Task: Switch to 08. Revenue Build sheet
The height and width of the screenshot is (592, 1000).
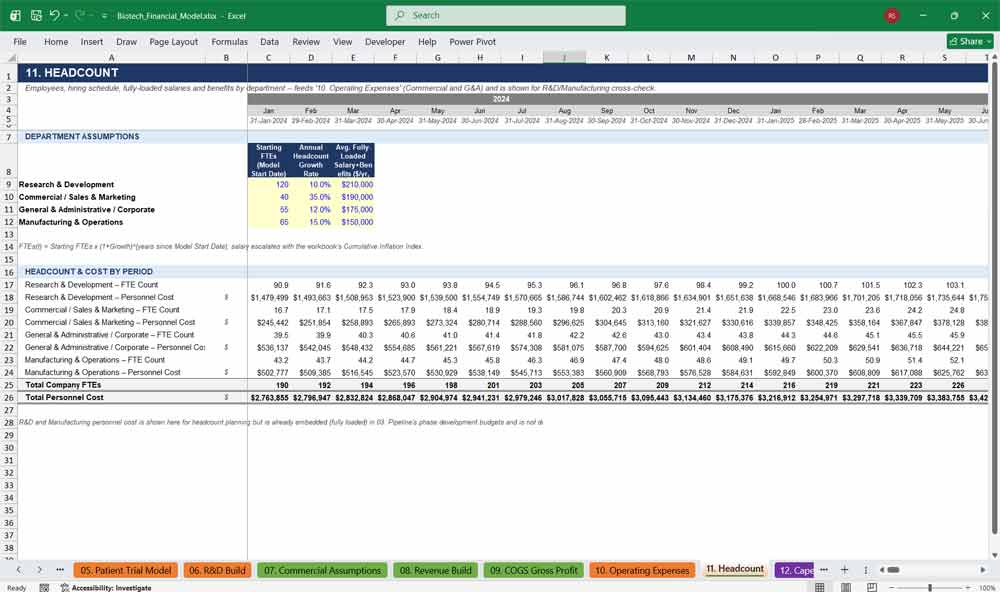Action: pyautogui.click(x=436, y=570)
